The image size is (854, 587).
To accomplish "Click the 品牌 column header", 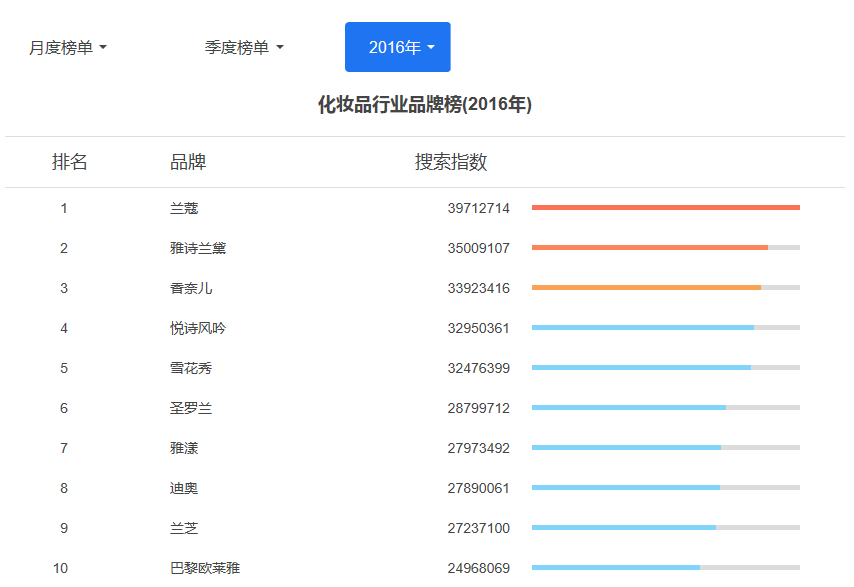I will (x=188, y=162).
